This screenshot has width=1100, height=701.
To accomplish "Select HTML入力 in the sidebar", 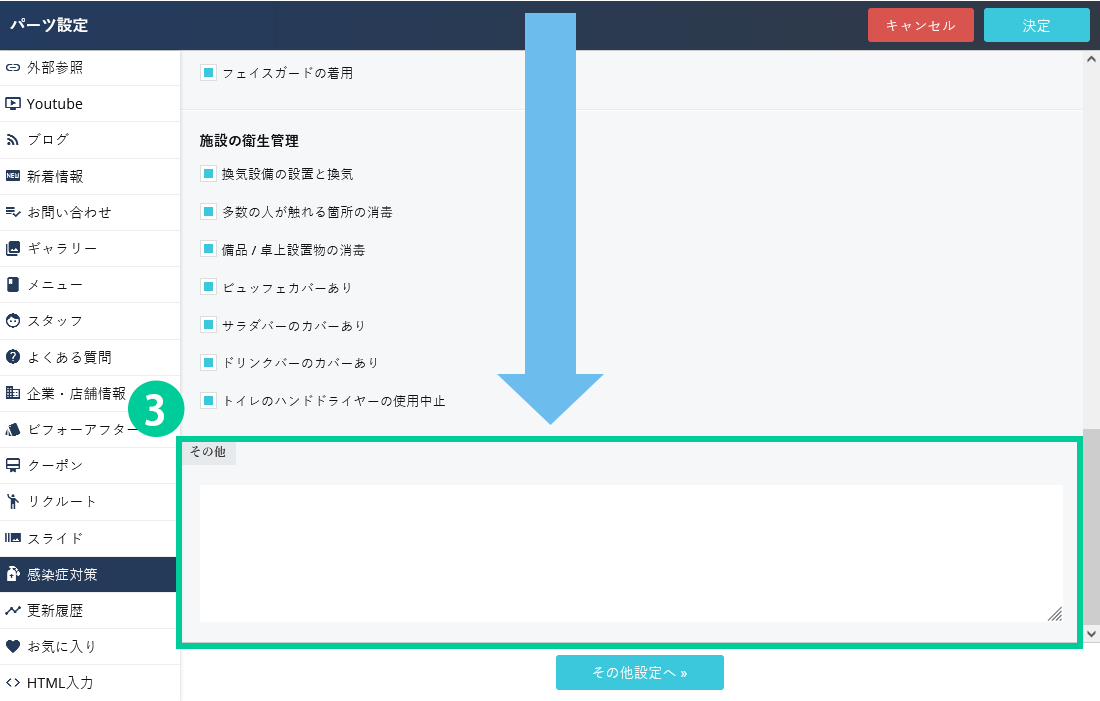I will 60,682.
